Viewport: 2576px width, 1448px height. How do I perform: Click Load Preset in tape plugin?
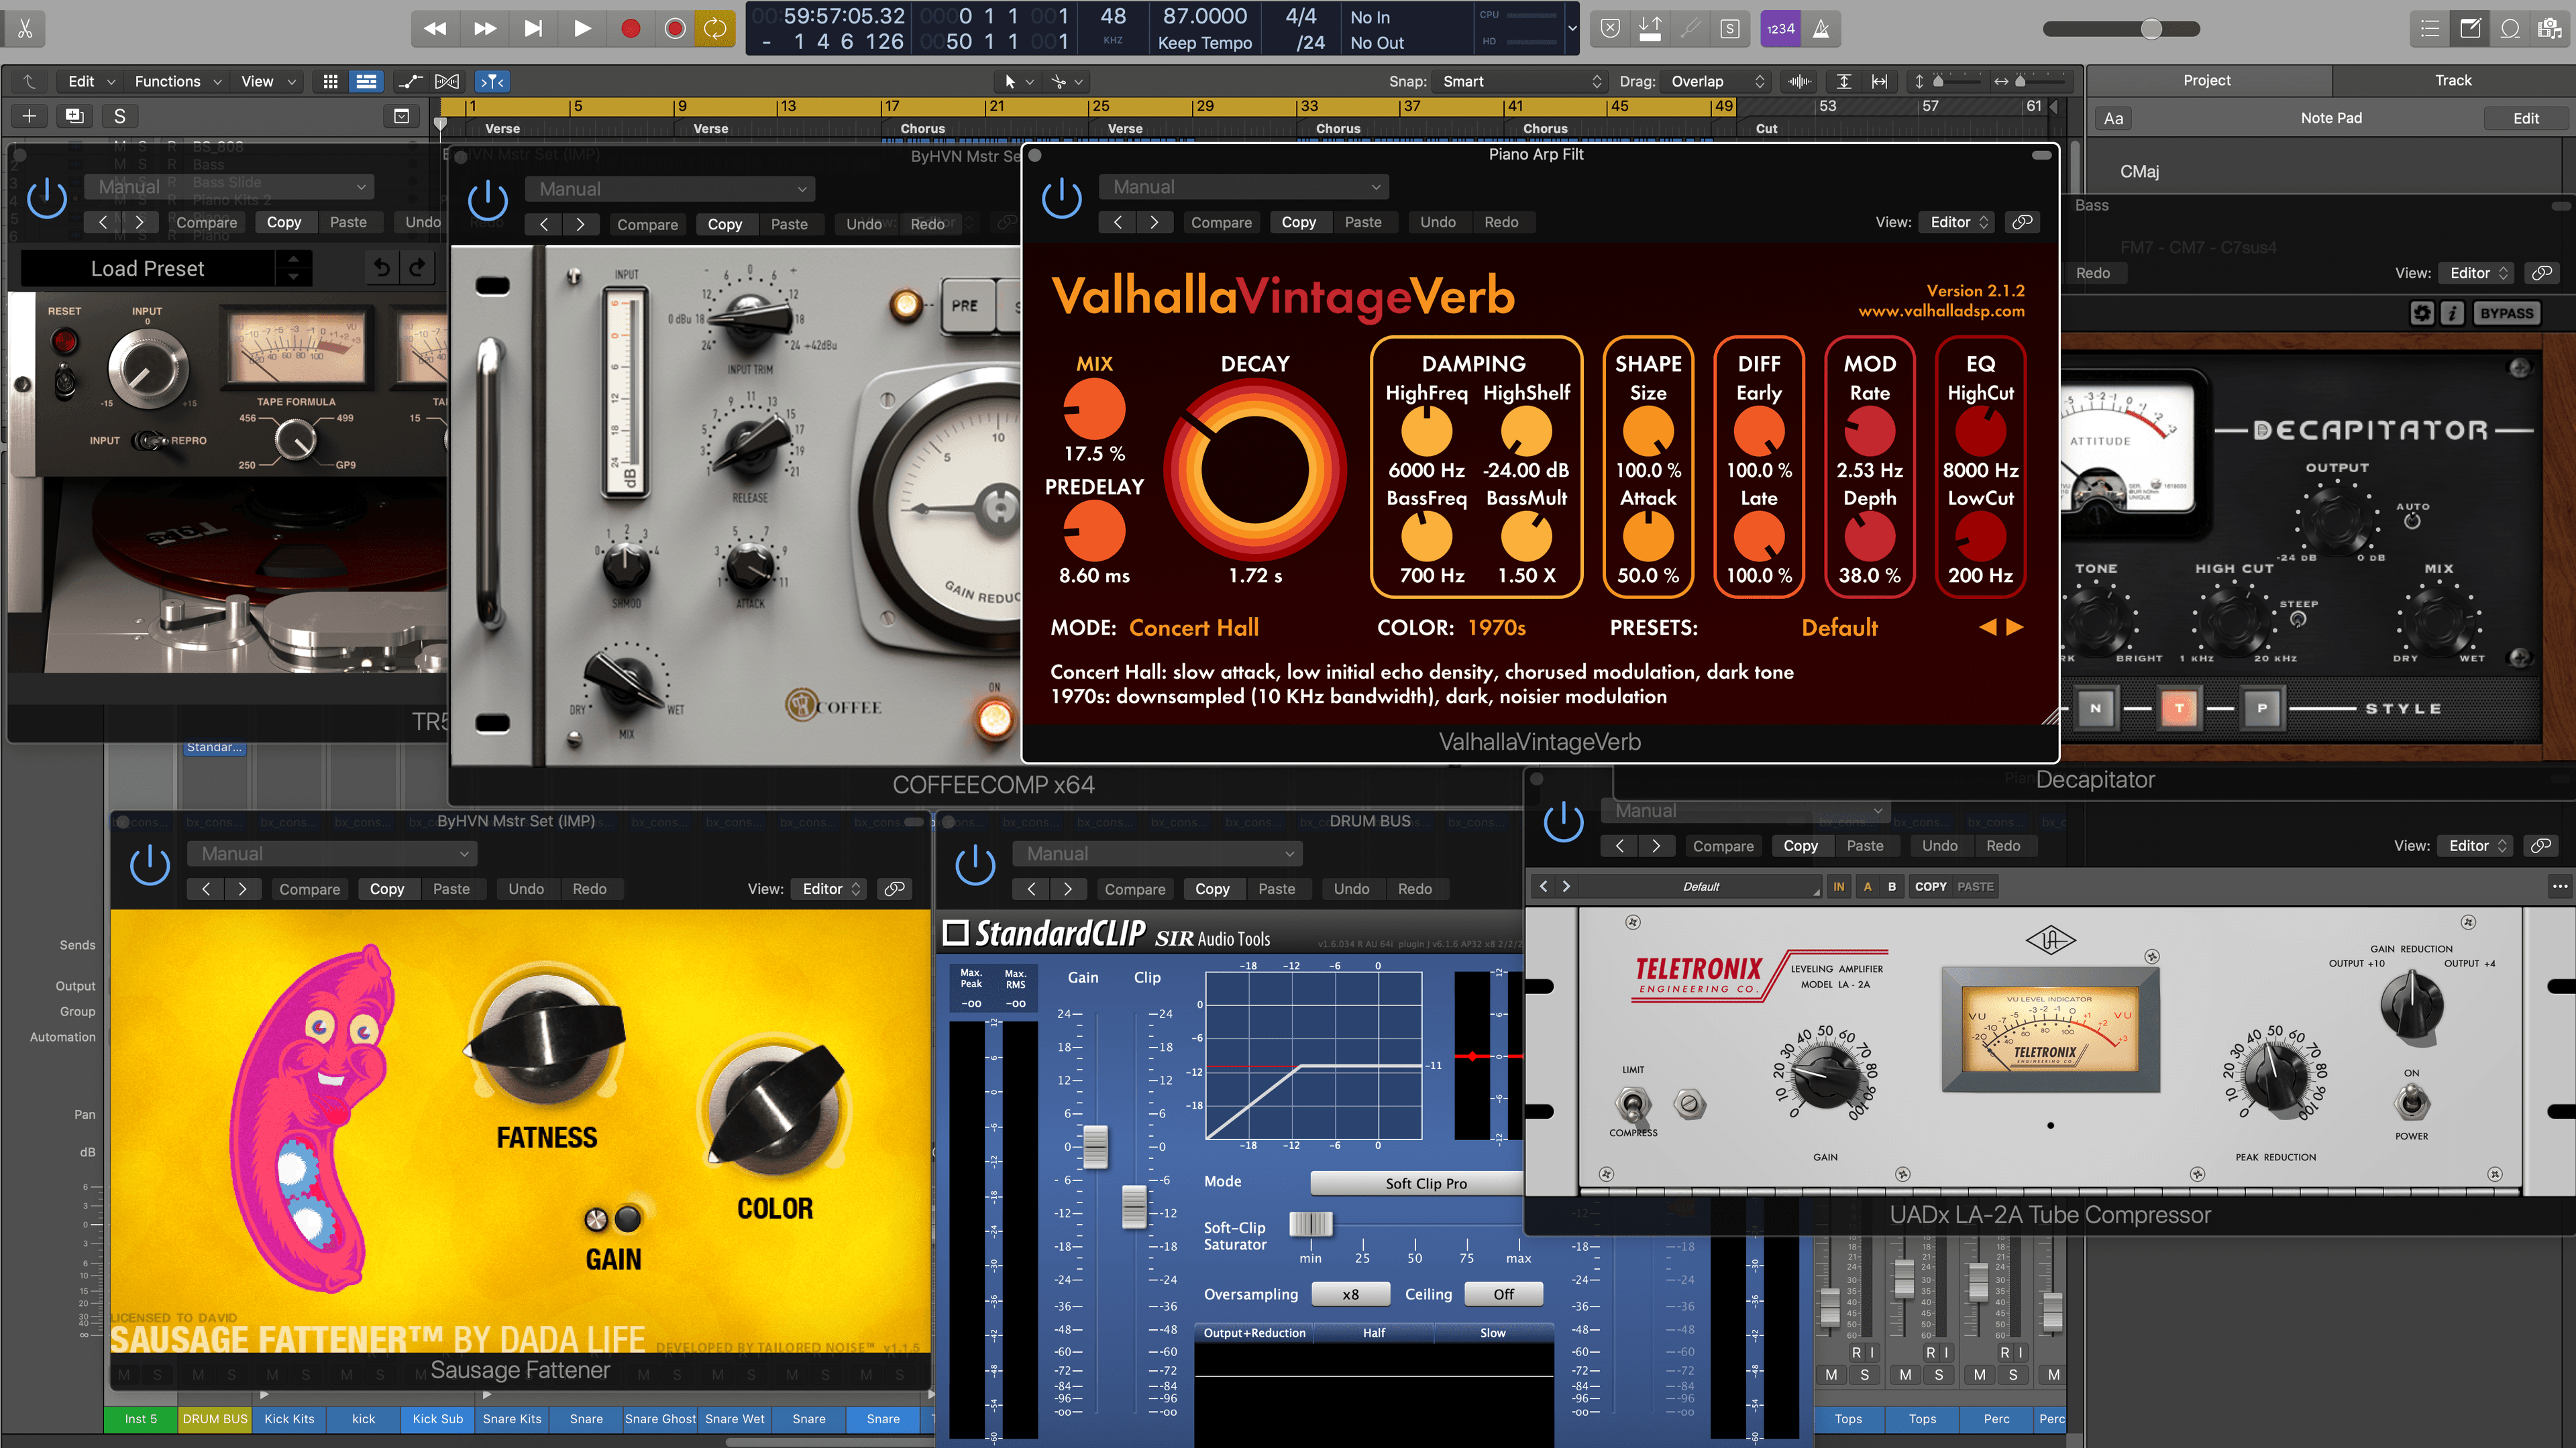[x=147, y=268]
